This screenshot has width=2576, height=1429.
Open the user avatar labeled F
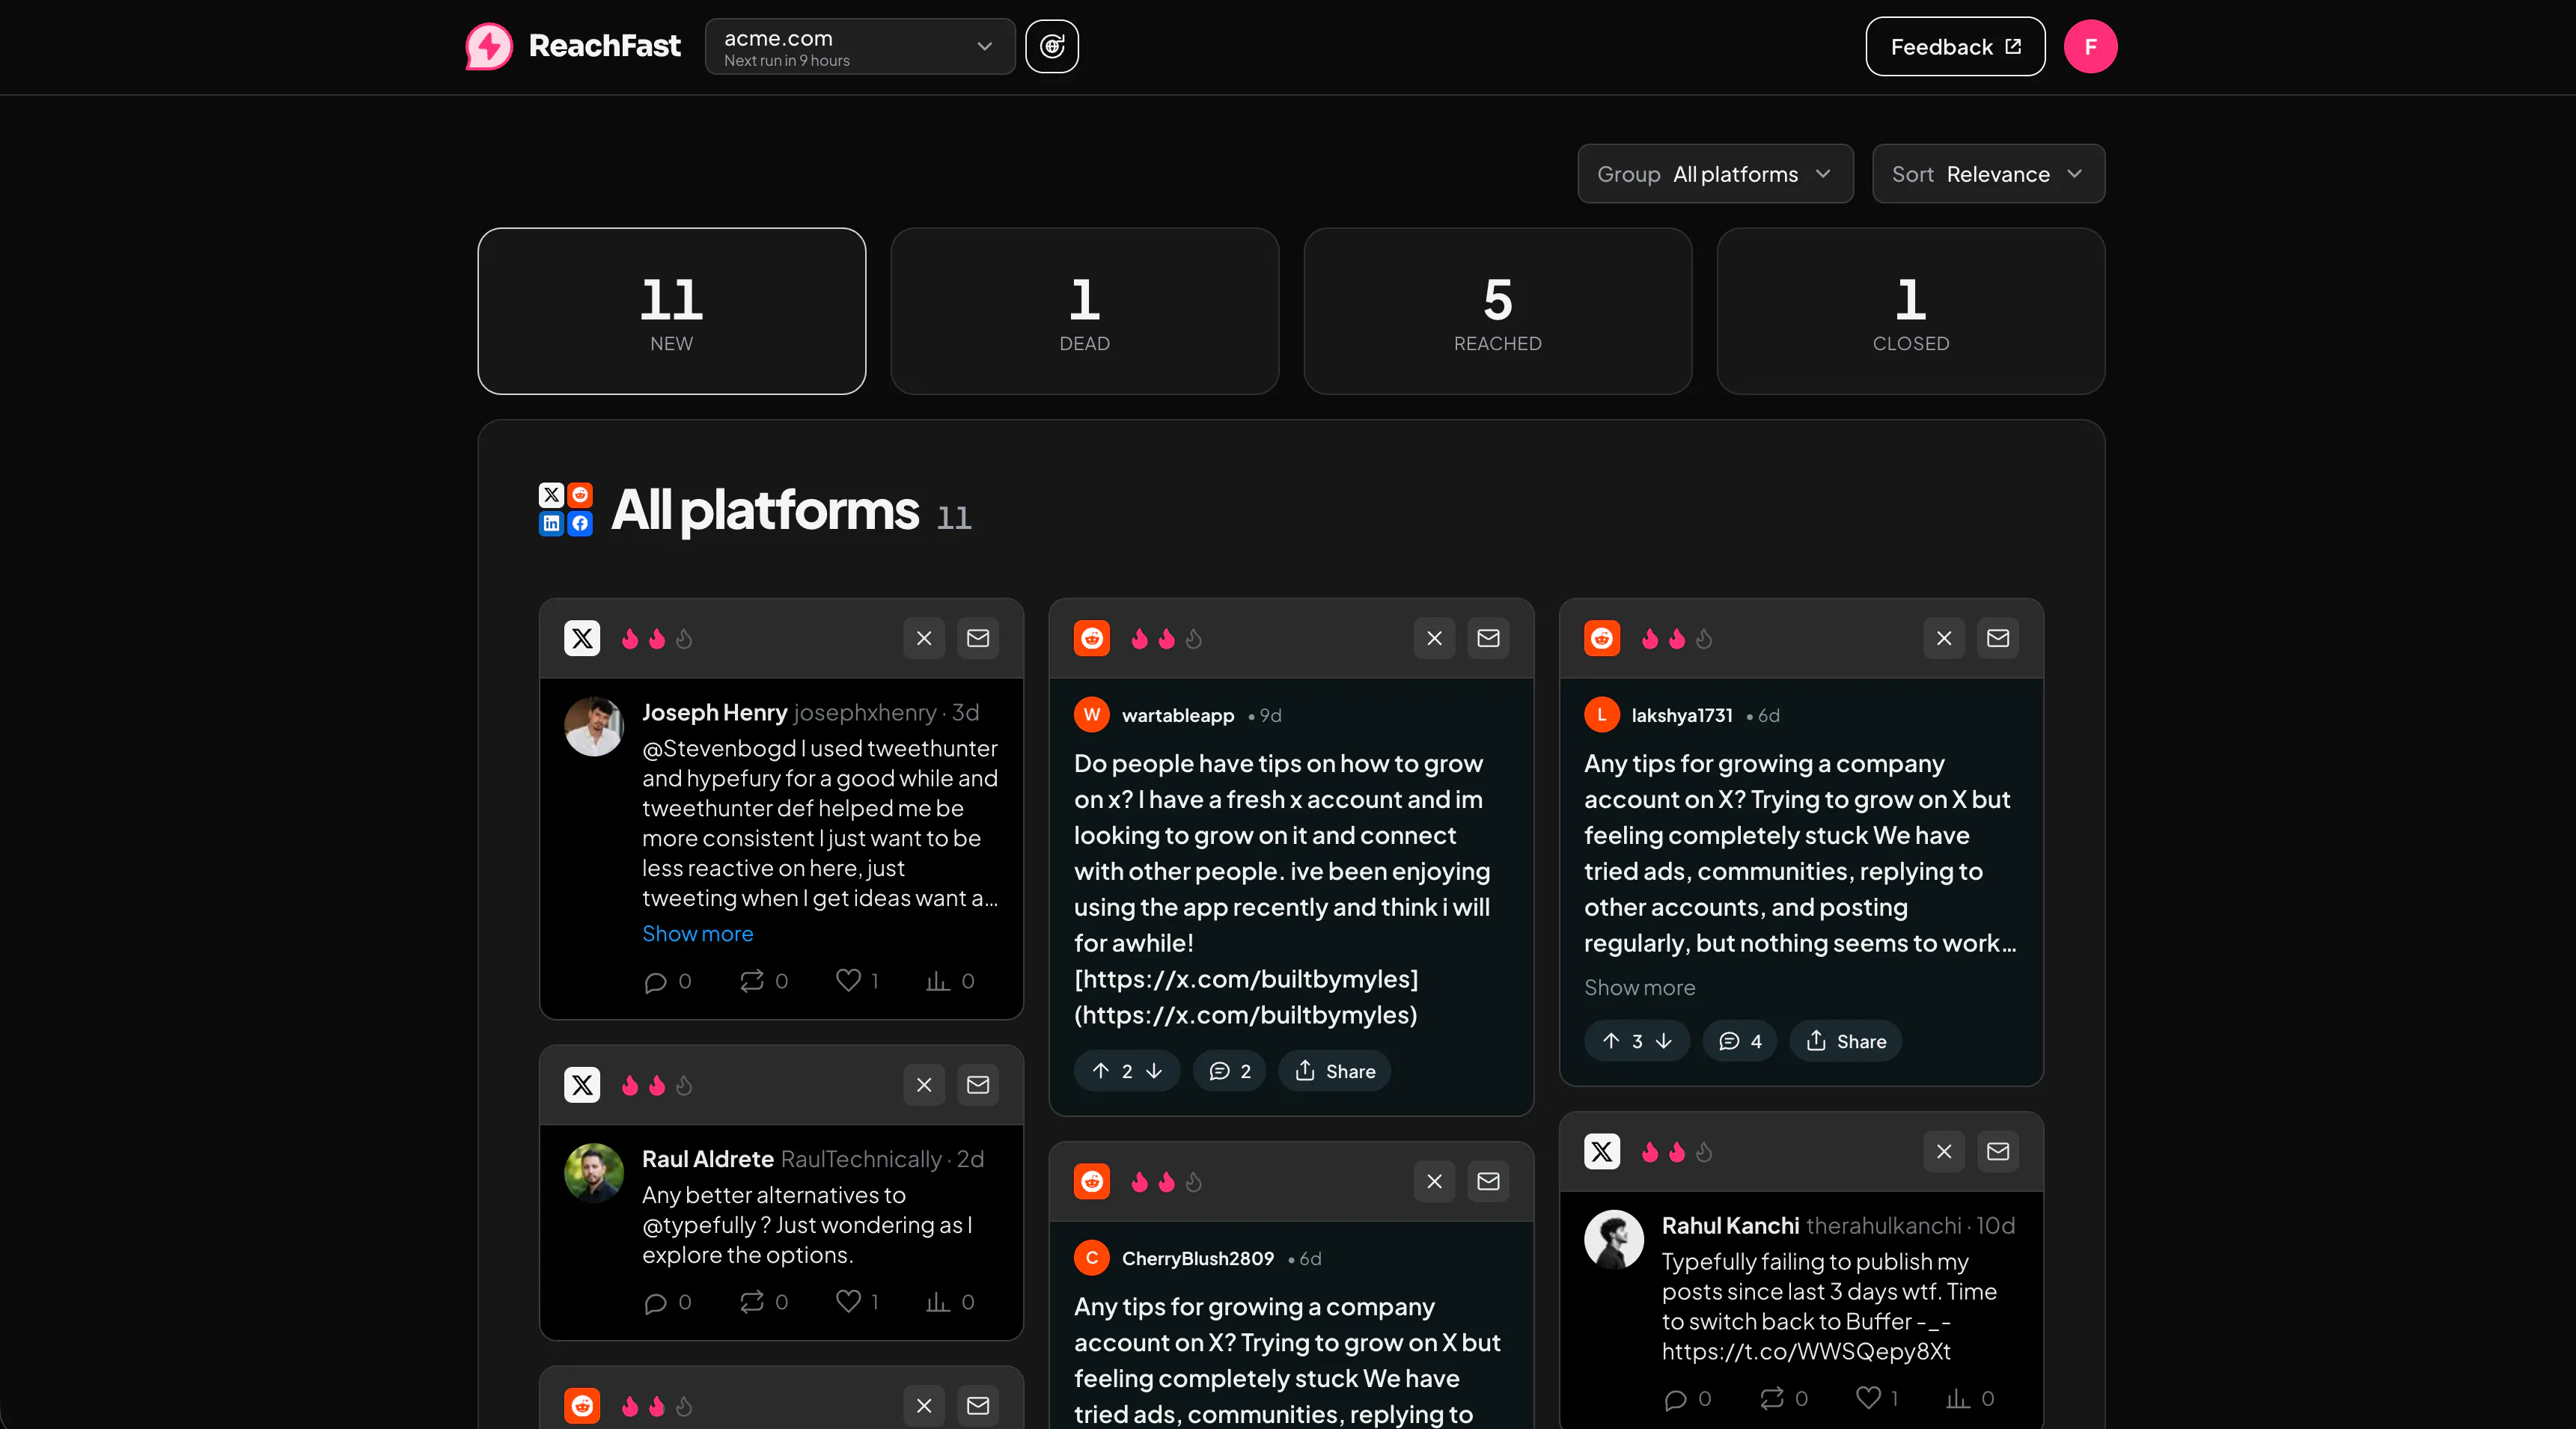(x=2090, y=46)
